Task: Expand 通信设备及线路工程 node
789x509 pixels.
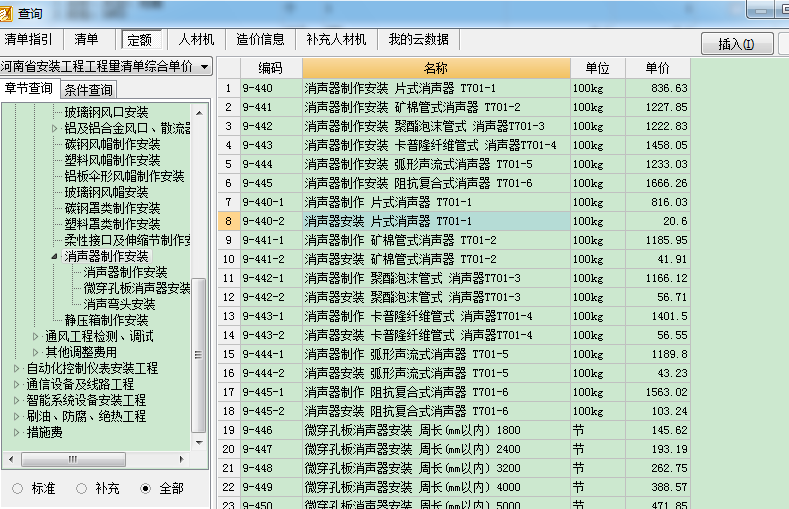Action: [16, 385]
